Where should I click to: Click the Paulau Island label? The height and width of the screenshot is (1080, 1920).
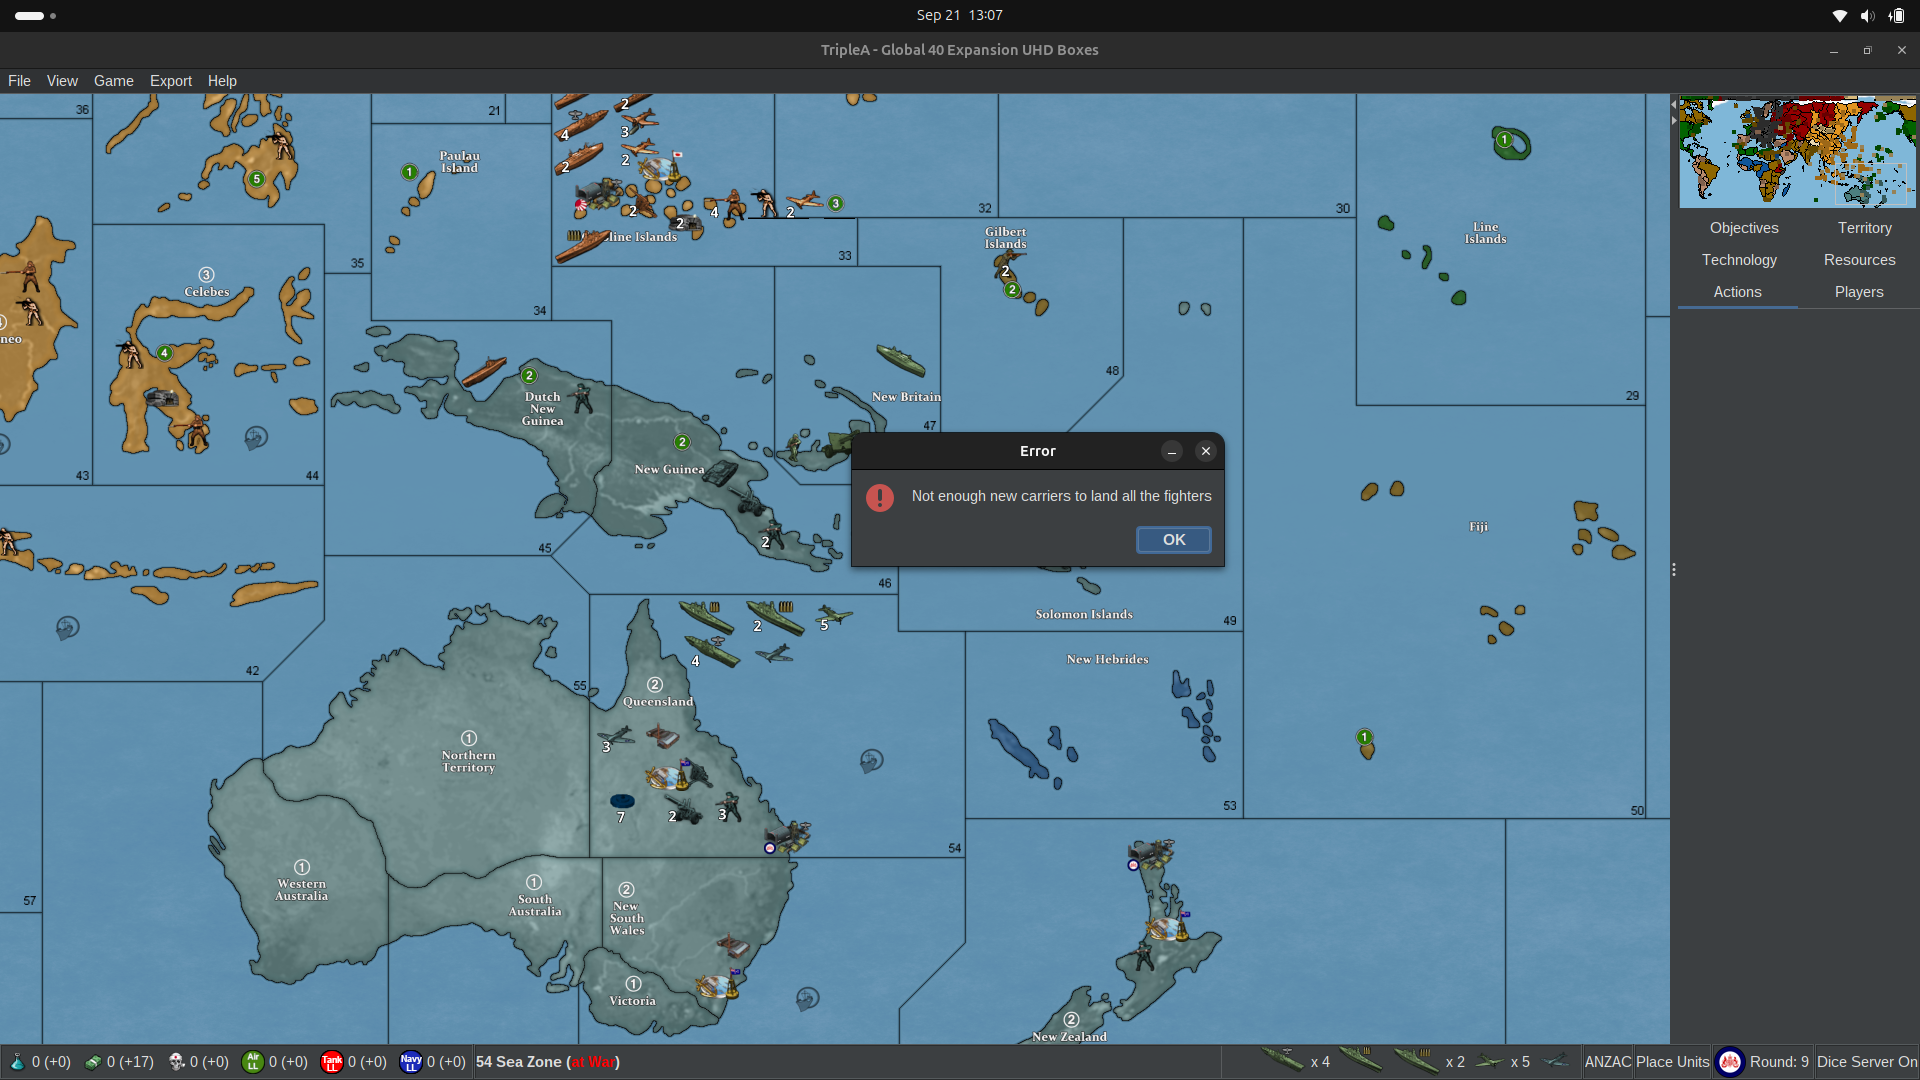(x=459, y=162)
